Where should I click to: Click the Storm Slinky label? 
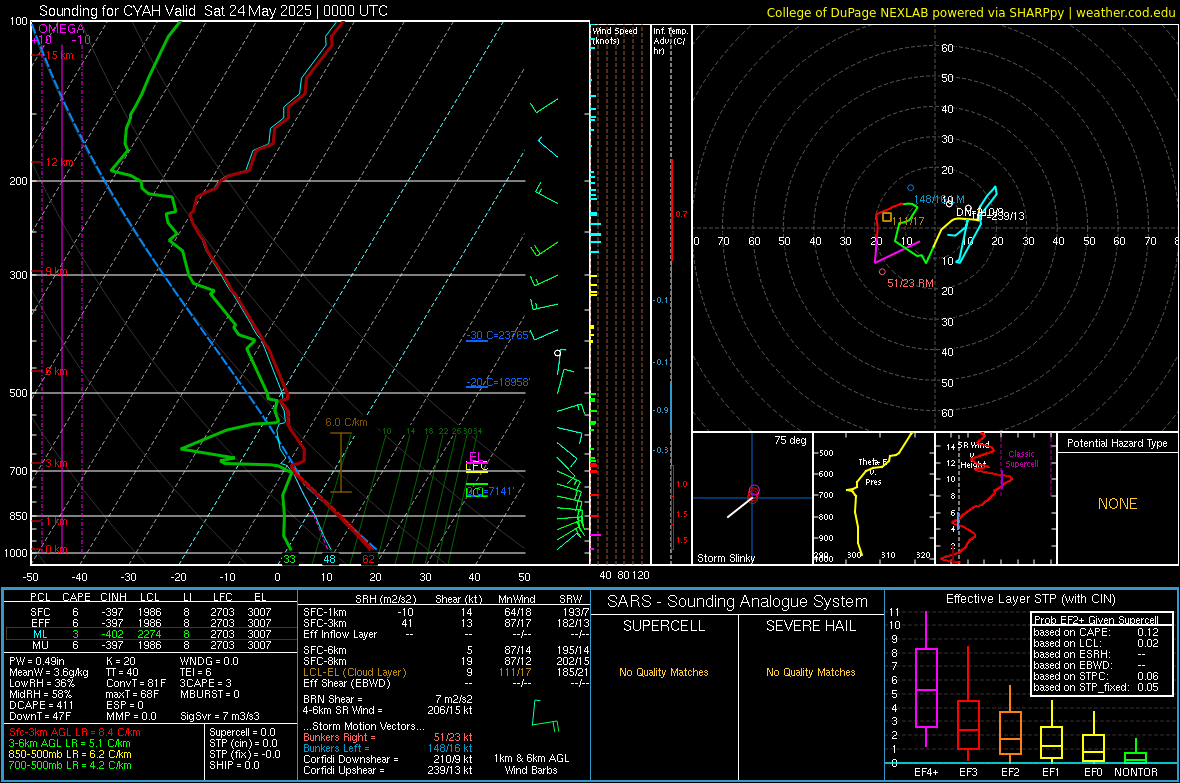pos(725,558)
